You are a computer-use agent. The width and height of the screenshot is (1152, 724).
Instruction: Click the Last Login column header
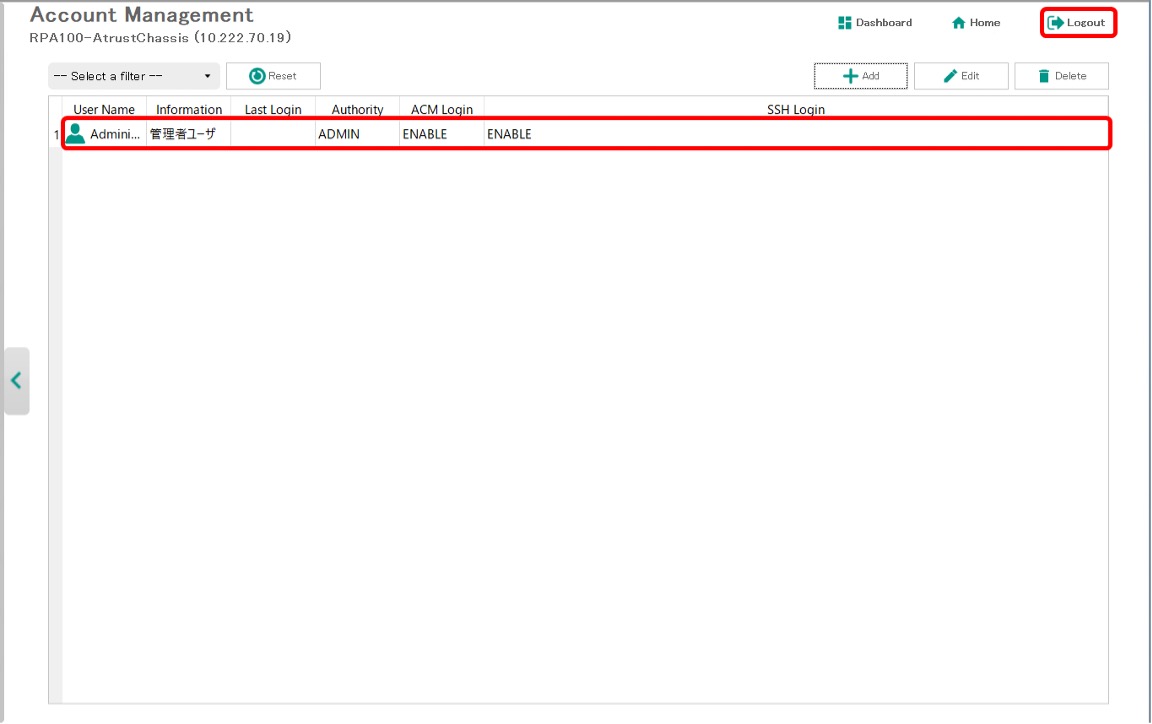pyautogui.click(x=273, y=110)
